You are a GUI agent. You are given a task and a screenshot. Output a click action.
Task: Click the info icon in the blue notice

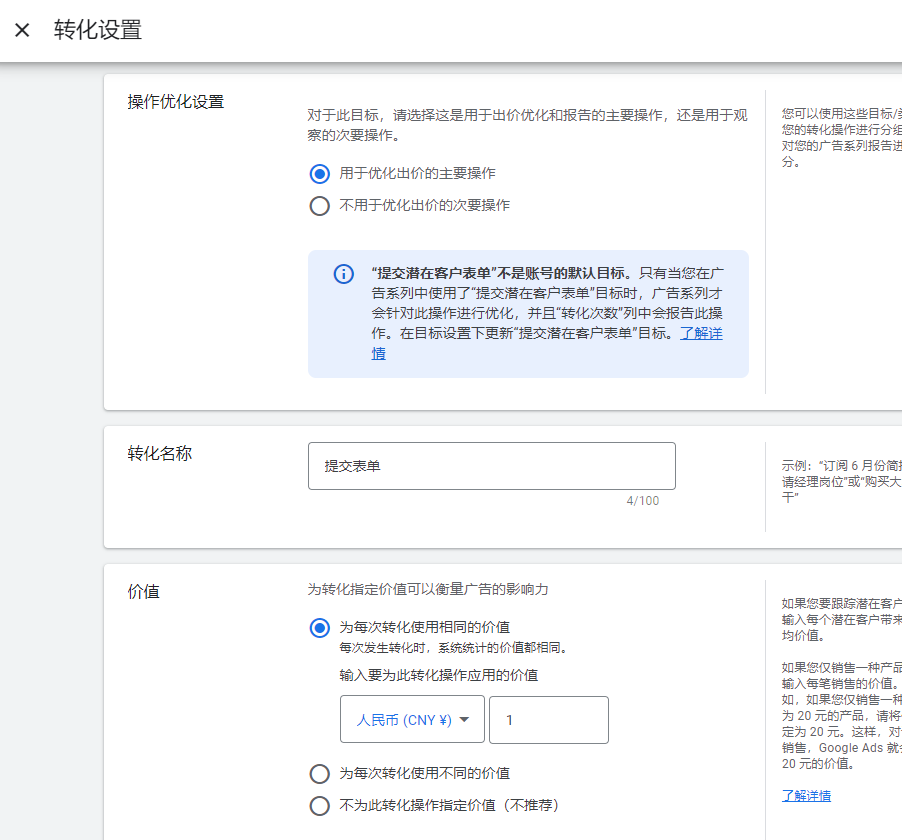(x=343, y=274)
